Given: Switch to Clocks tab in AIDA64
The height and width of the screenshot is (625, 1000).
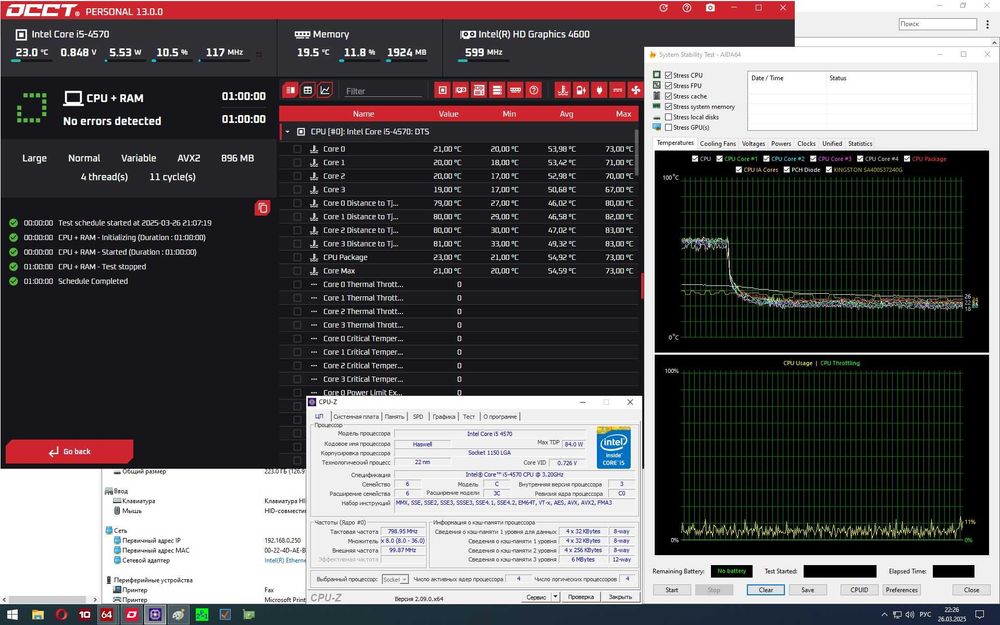Looking at the screenshot, I should coord(806,143).
